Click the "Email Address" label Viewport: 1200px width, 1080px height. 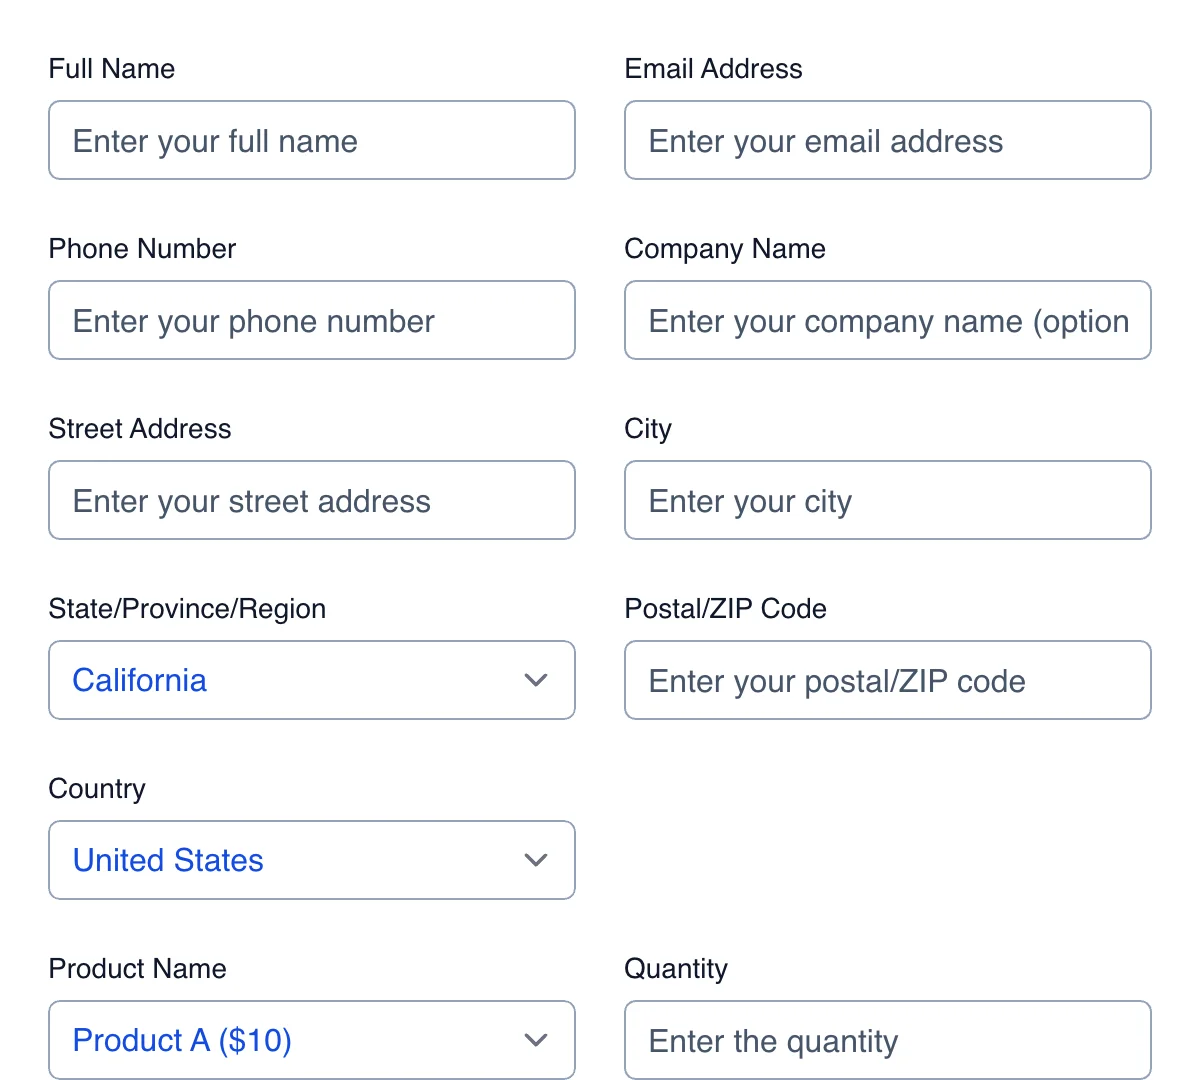point(713,69)
